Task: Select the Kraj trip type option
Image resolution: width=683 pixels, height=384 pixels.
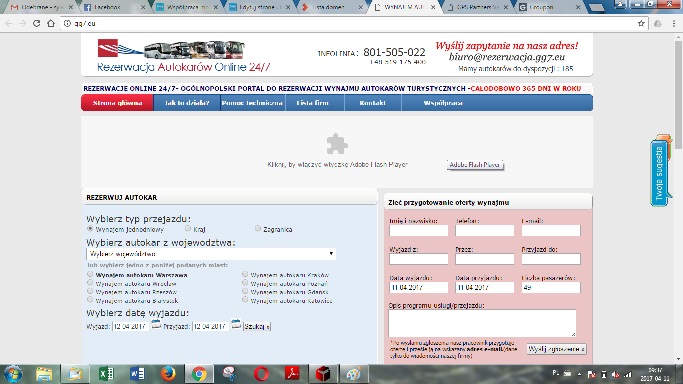Action: (x=188, y=228)
